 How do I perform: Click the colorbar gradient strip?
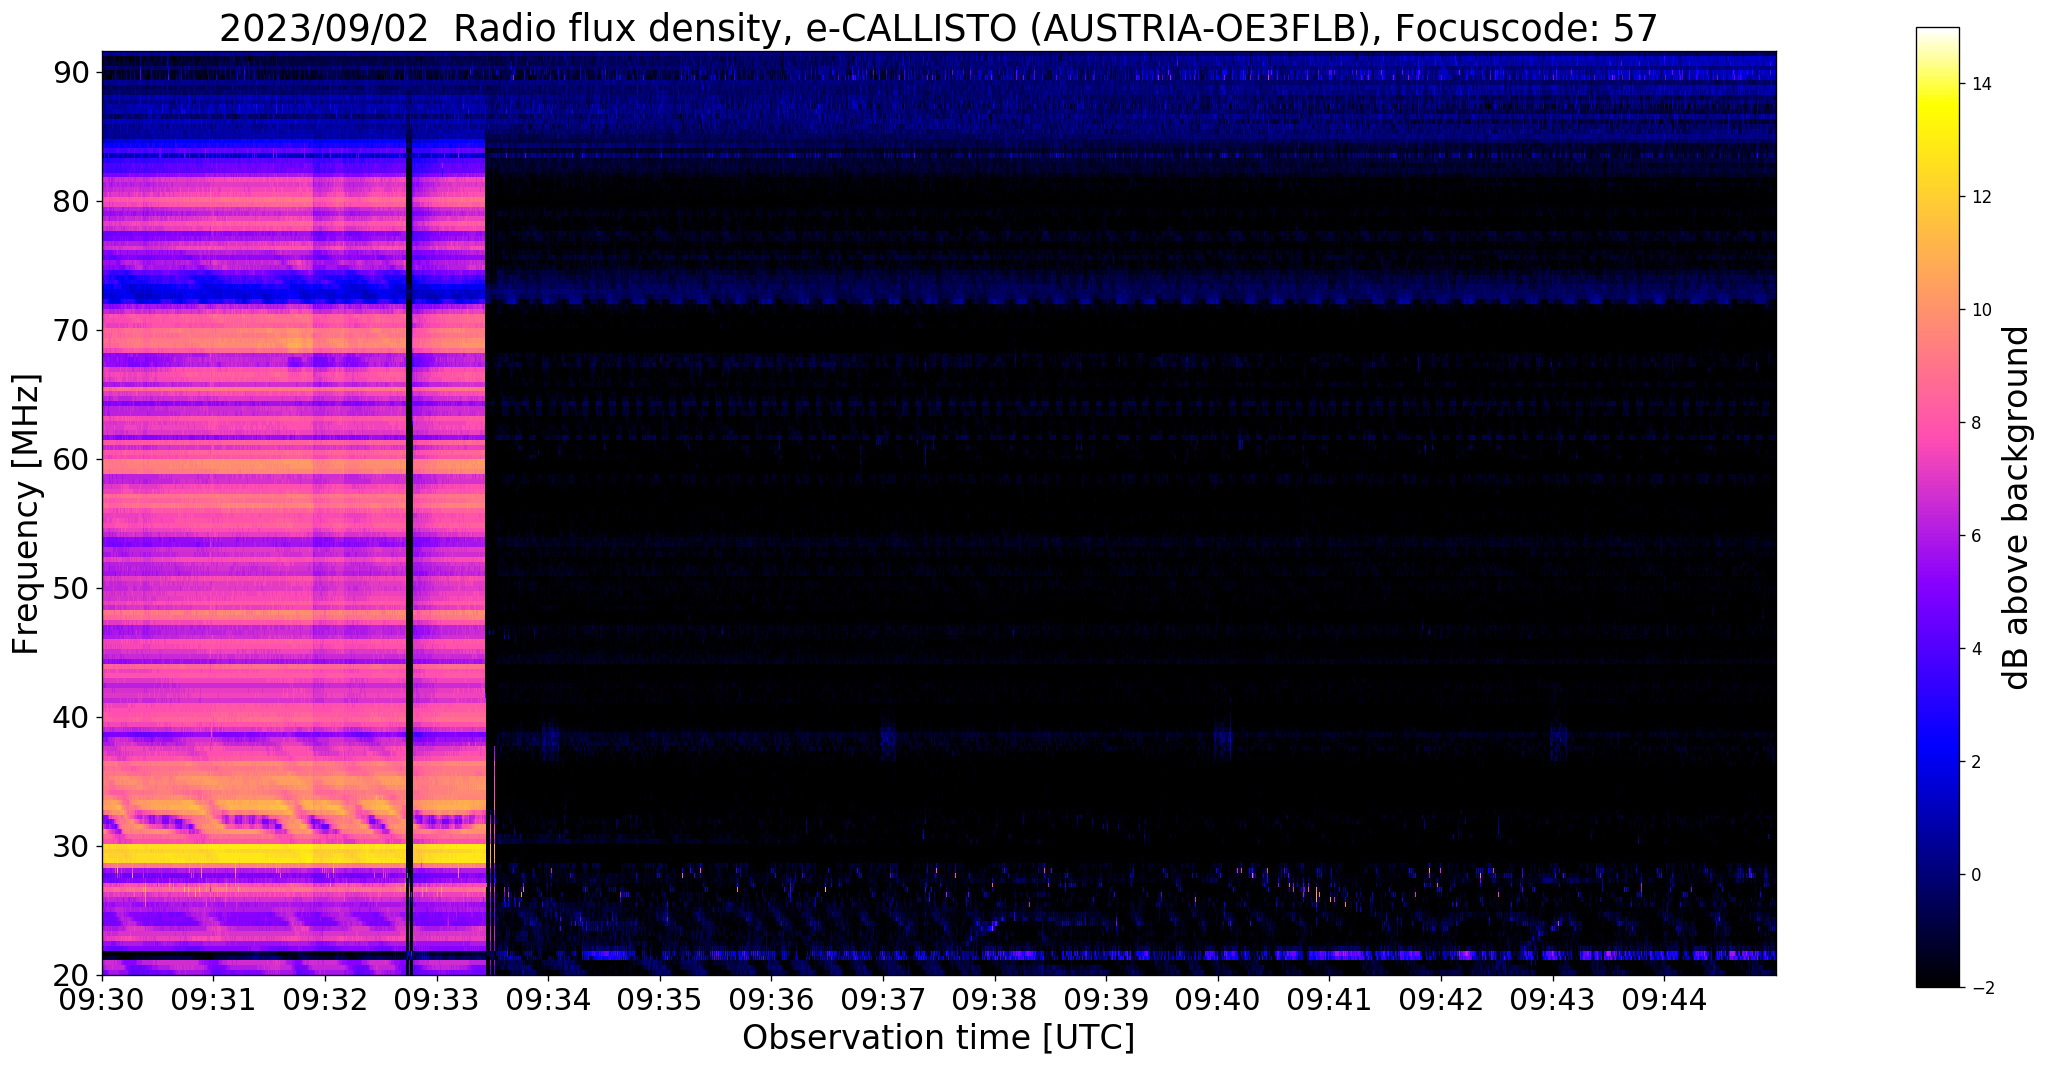(1937, 507)
